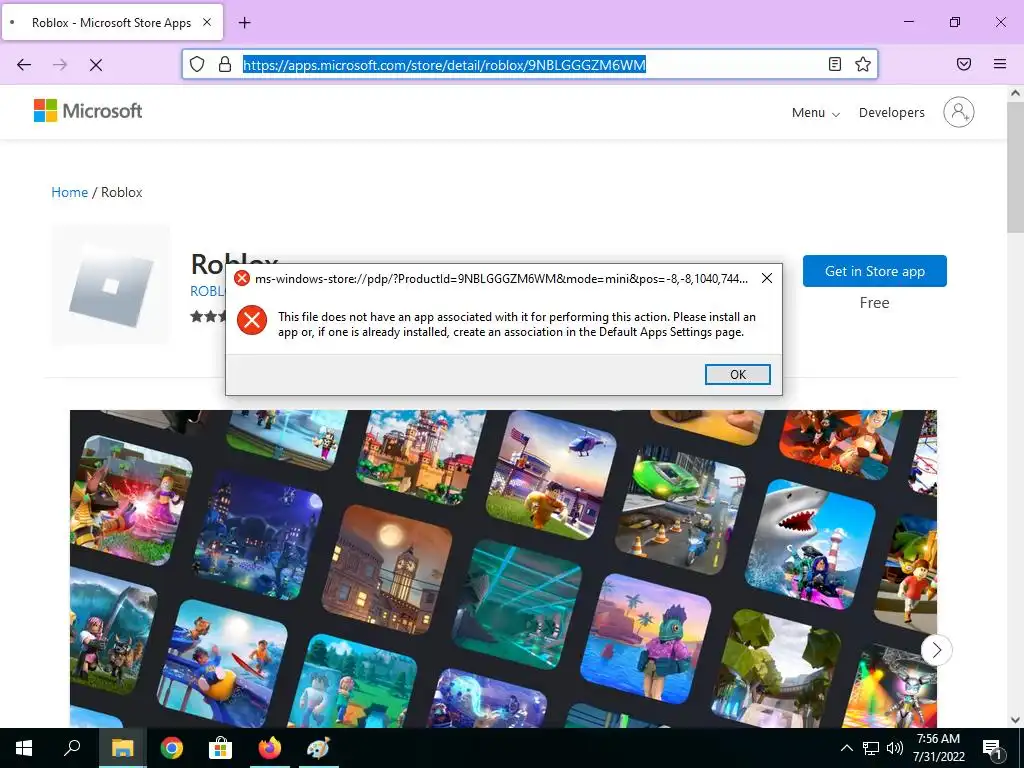
Task: Click the Roblox breadcrumb text
Action: click(121, 192)
